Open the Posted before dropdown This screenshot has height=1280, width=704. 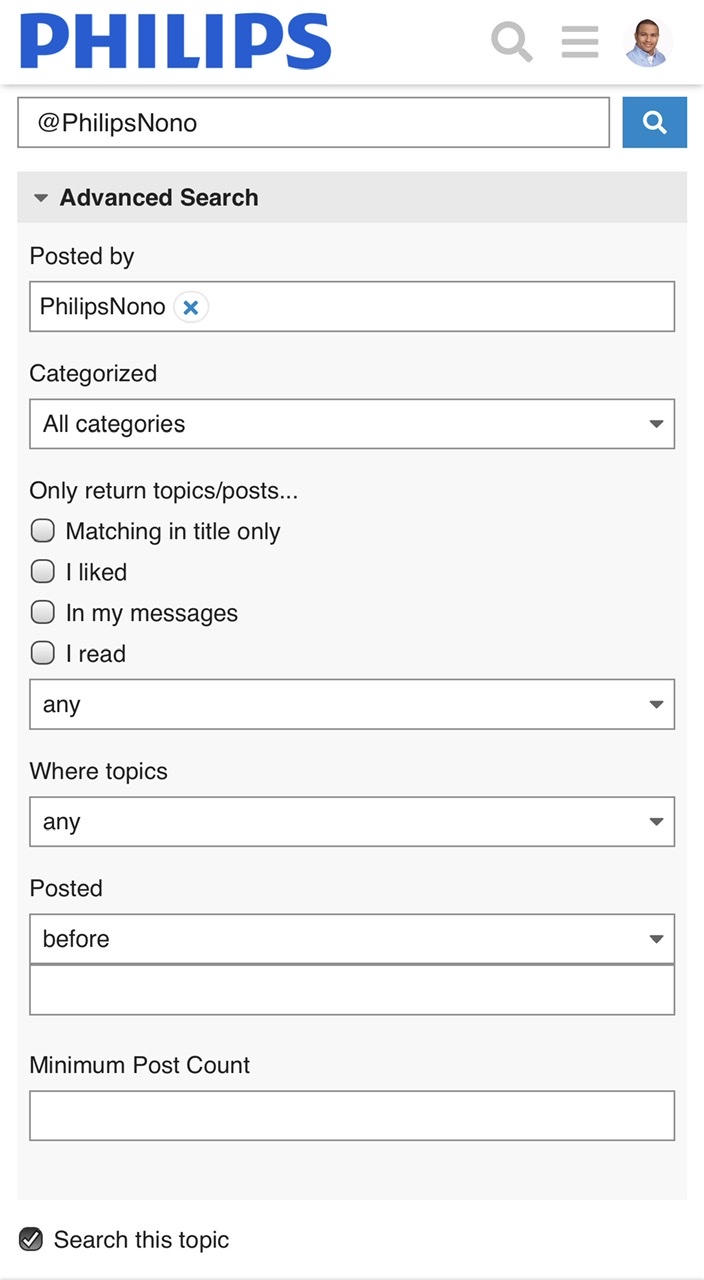click(x=352, y=939)
